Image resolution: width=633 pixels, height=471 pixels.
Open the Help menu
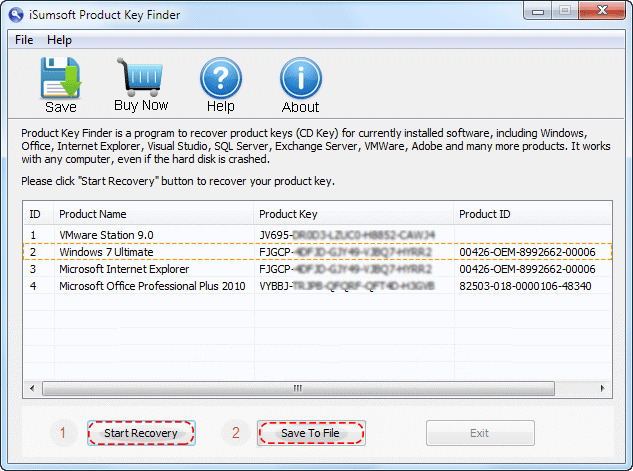[x=59, y=40]
